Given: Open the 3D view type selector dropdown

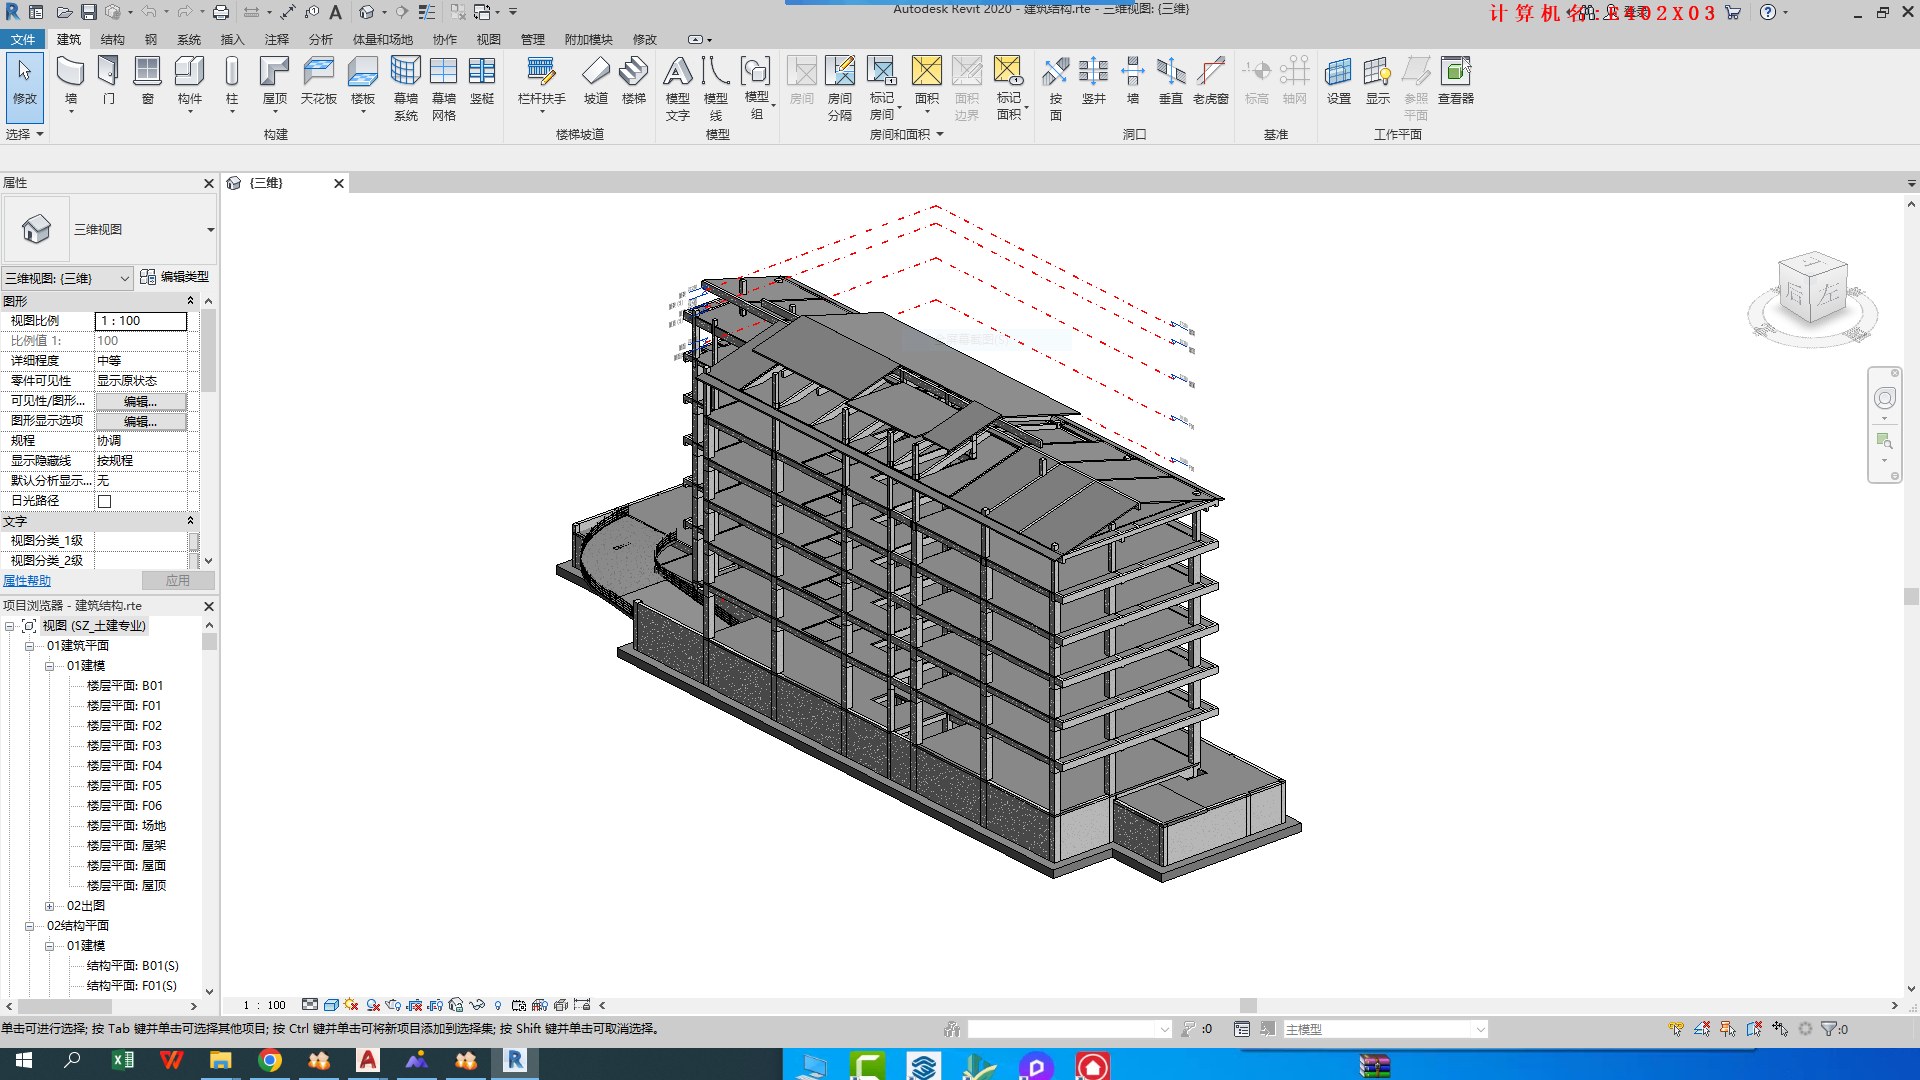Looking at the screenshot, I should (x=210, y=230).
